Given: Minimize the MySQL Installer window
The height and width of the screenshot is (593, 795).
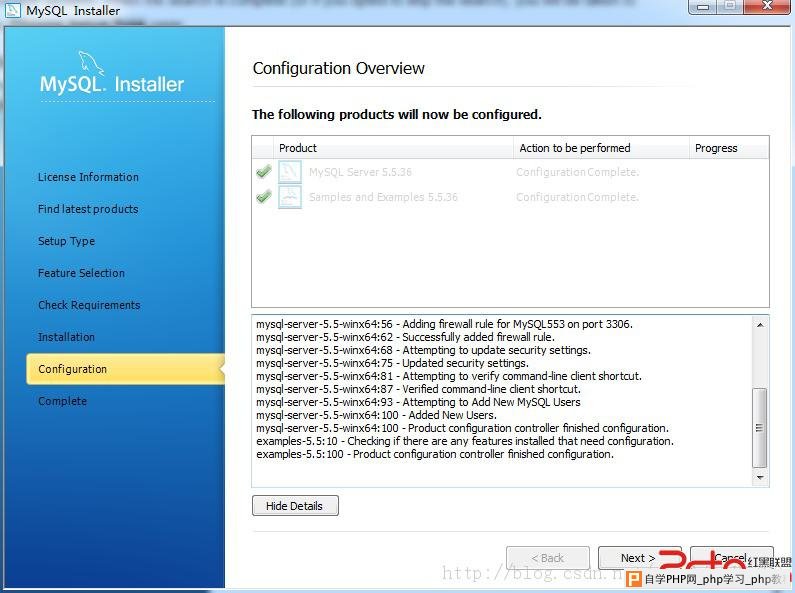Looking at the screenshot, I should coord(702,7).
